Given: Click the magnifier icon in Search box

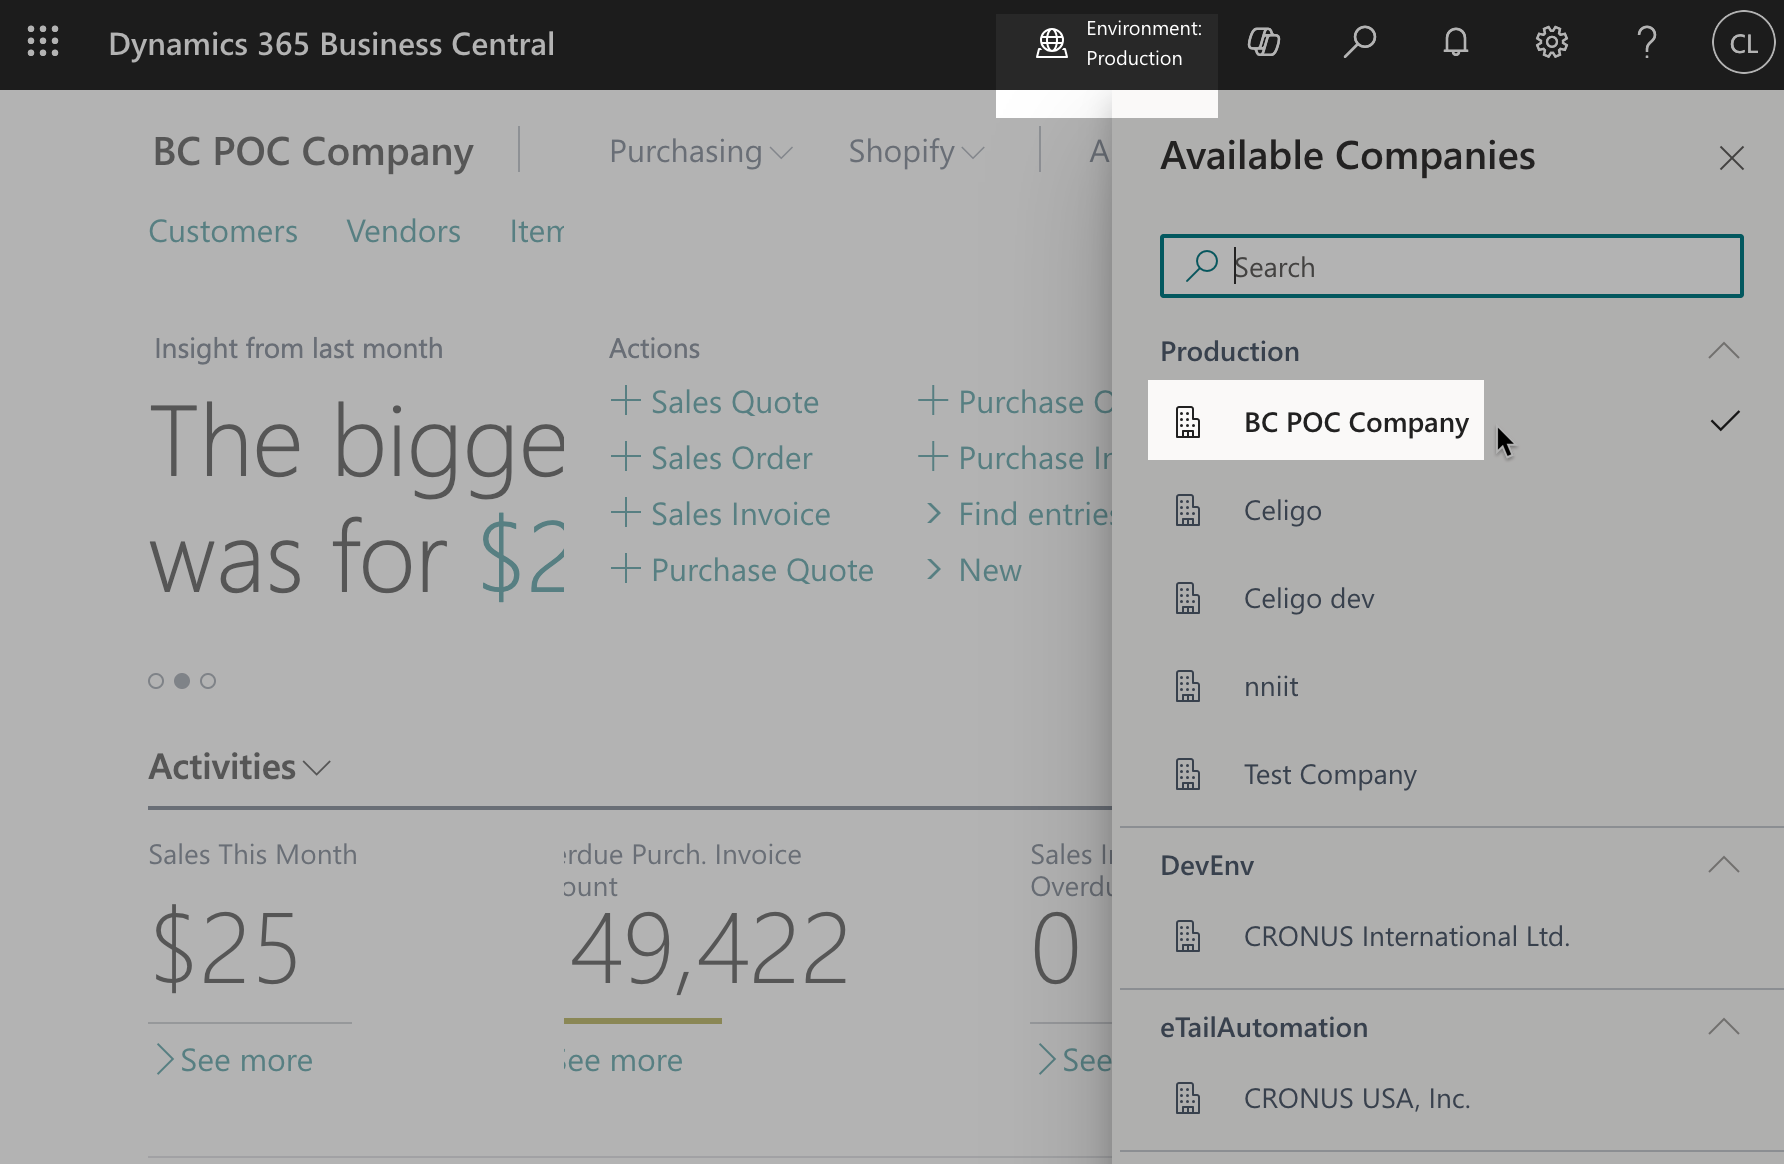Looking at the screenshot, I should (1201, 266).
